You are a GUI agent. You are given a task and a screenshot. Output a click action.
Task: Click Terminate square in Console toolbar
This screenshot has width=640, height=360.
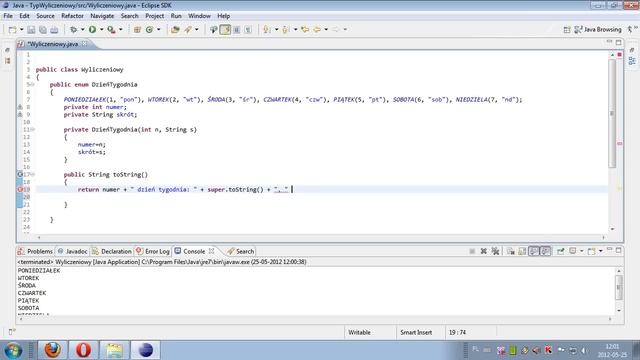(472, 251)
